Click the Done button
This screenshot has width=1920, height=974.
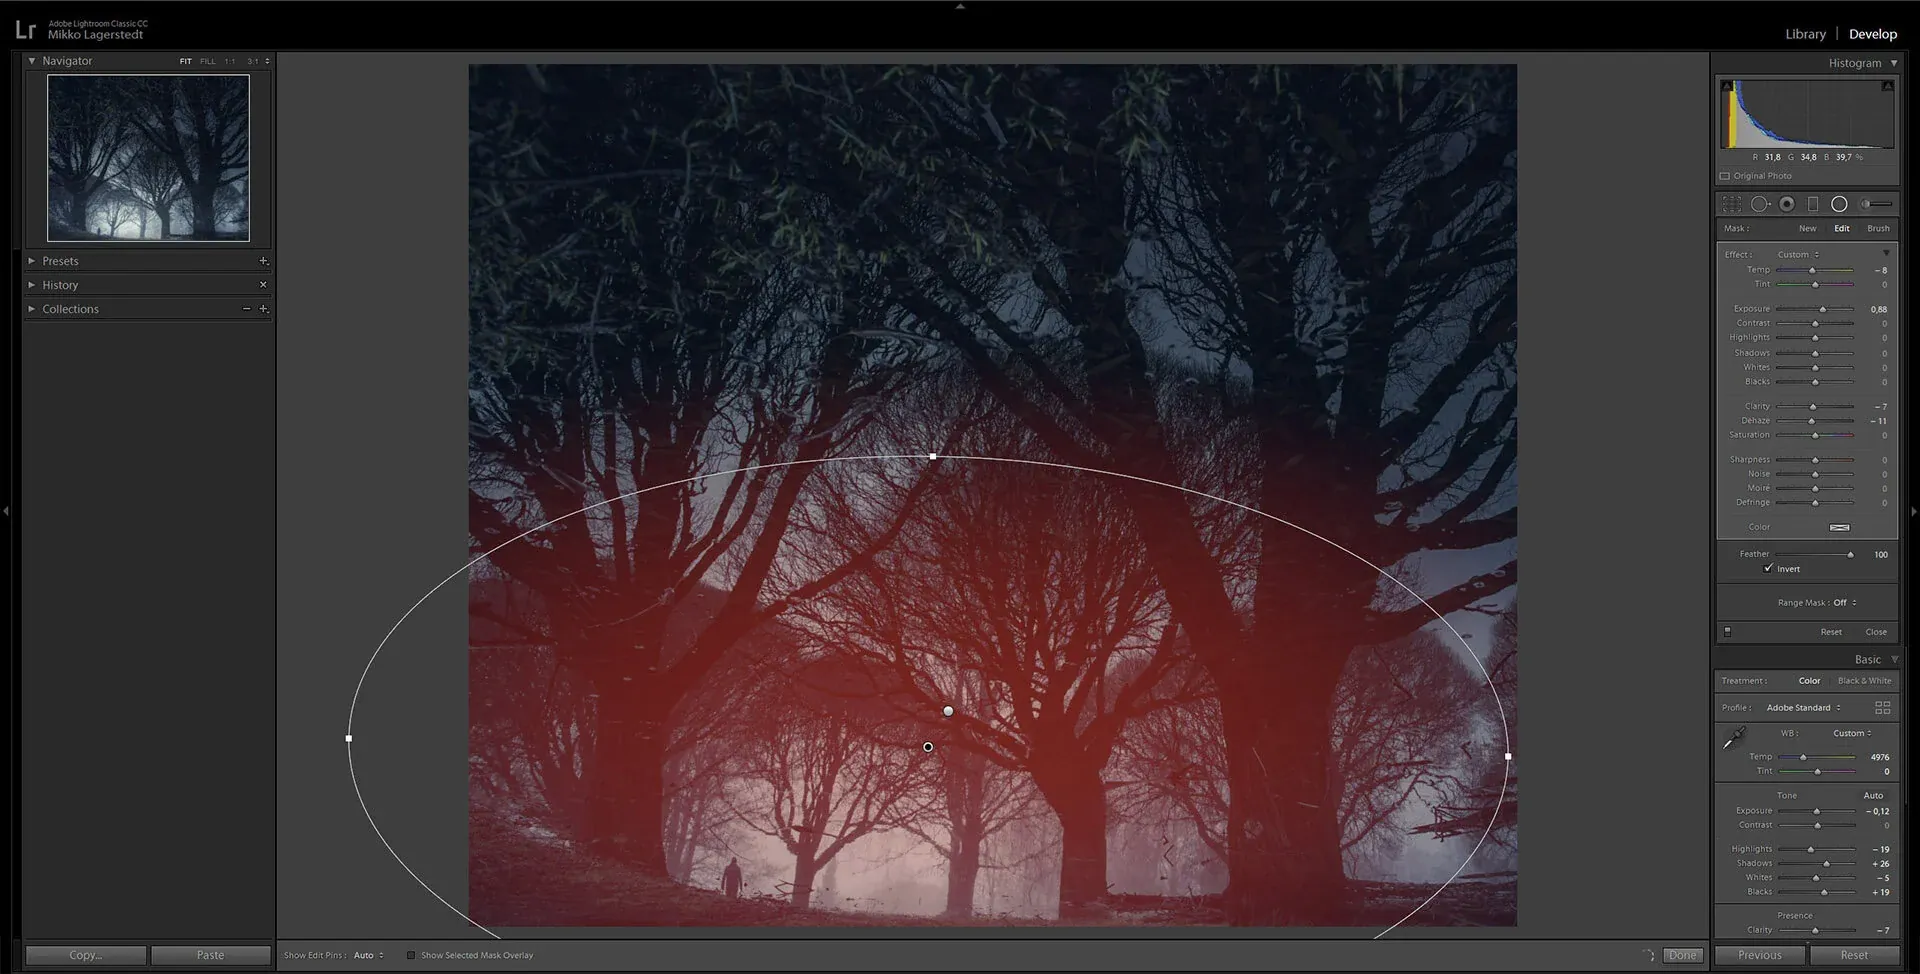[x=1683, y=955]
